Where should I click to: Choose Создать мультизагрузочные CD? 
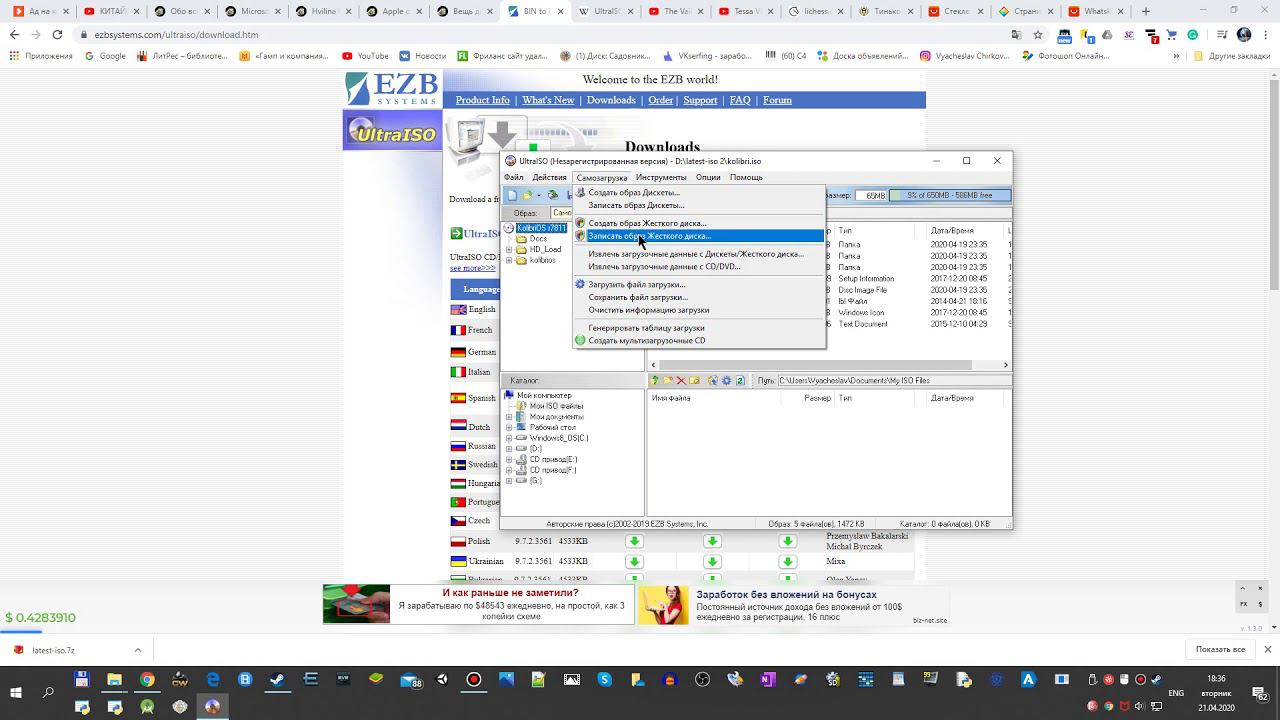[x=698, y=340]
